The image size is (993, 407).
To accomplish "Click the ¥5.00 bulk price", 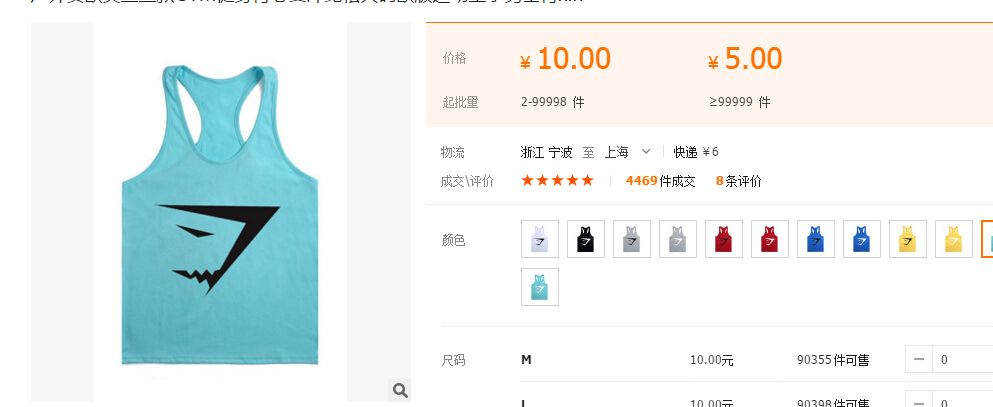I will click(x=745, y=59).
